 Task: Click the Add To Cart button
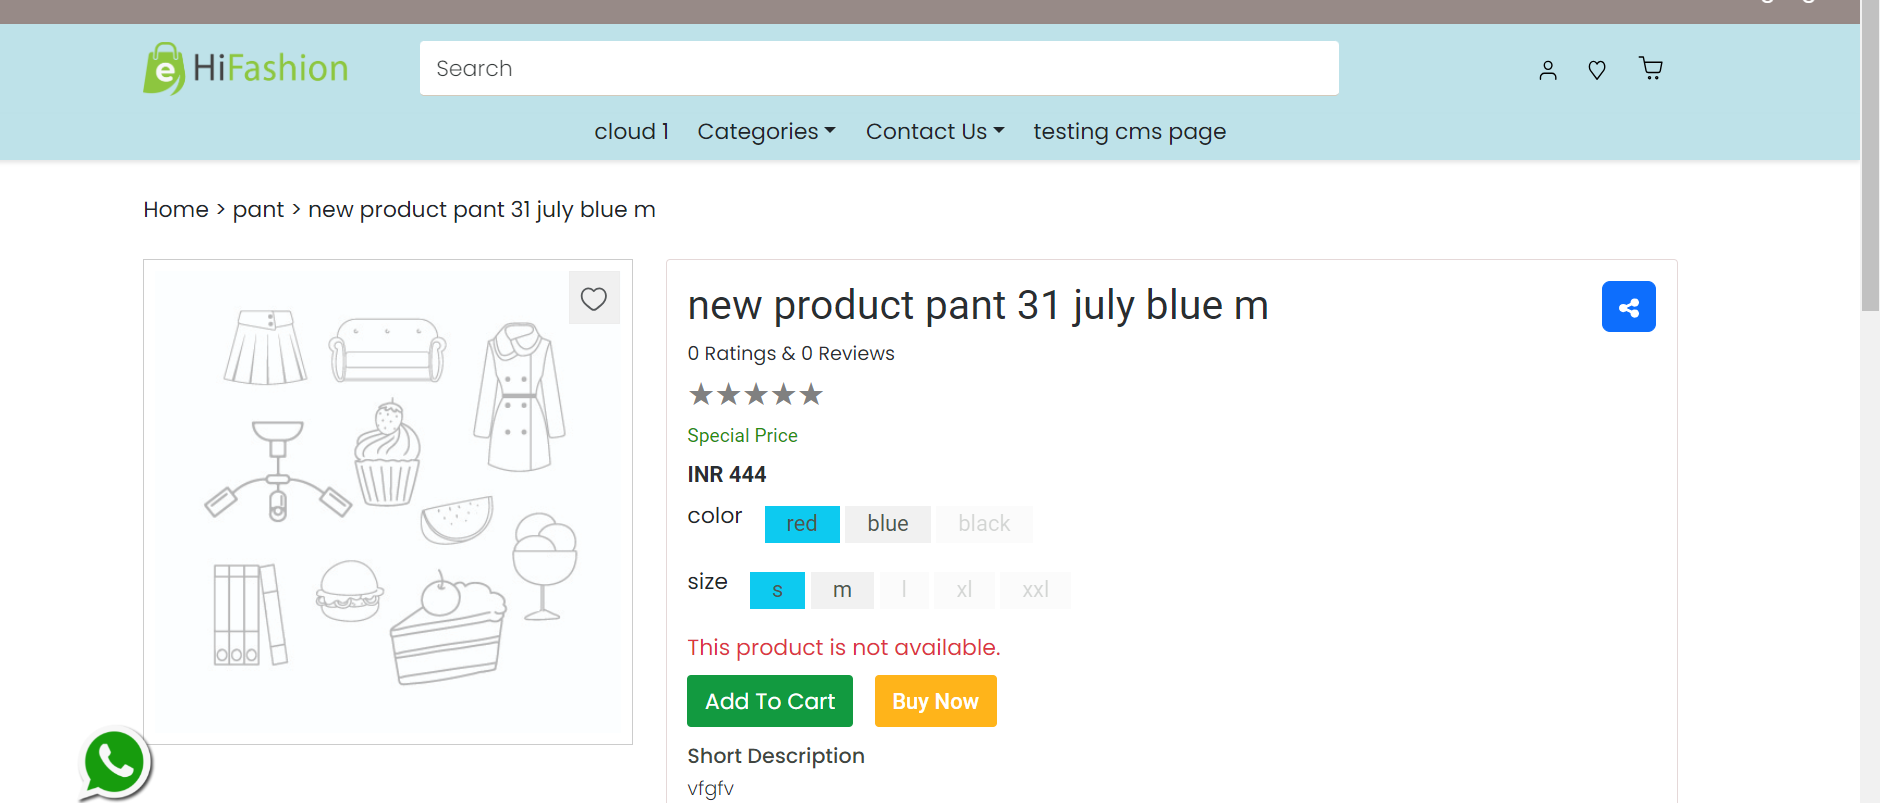coord(770,701)
